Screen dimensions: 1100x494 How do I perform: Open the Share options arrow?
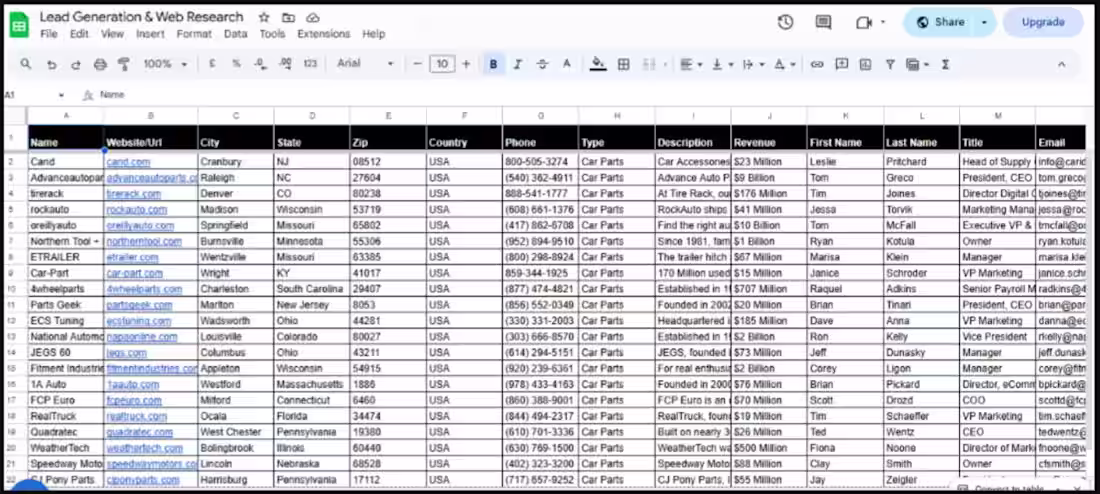(984, 22)
